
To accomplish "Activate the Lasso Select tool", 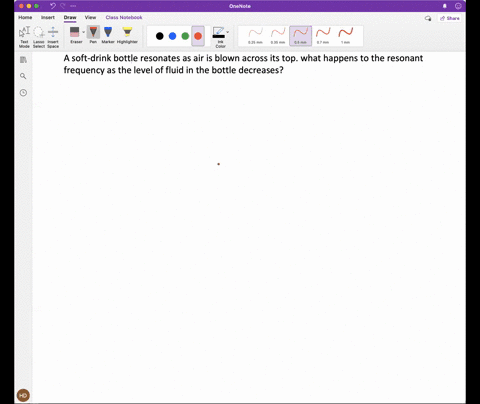I will (39, 37).
